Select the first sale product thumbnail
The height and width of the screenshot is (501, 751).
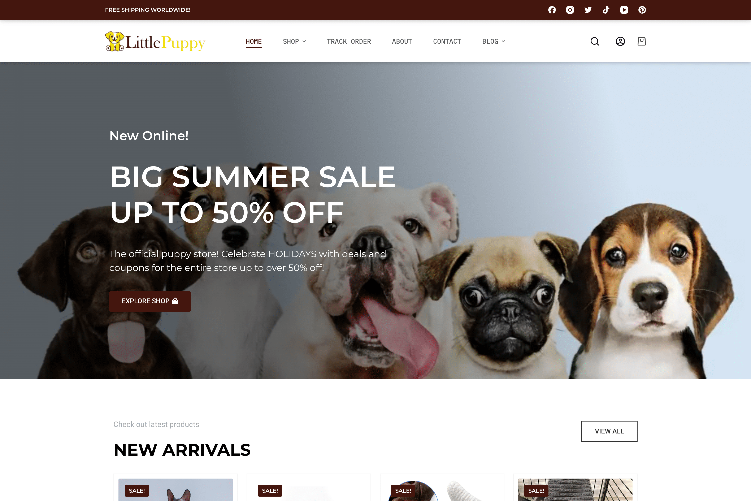click(x=175, y=490)
